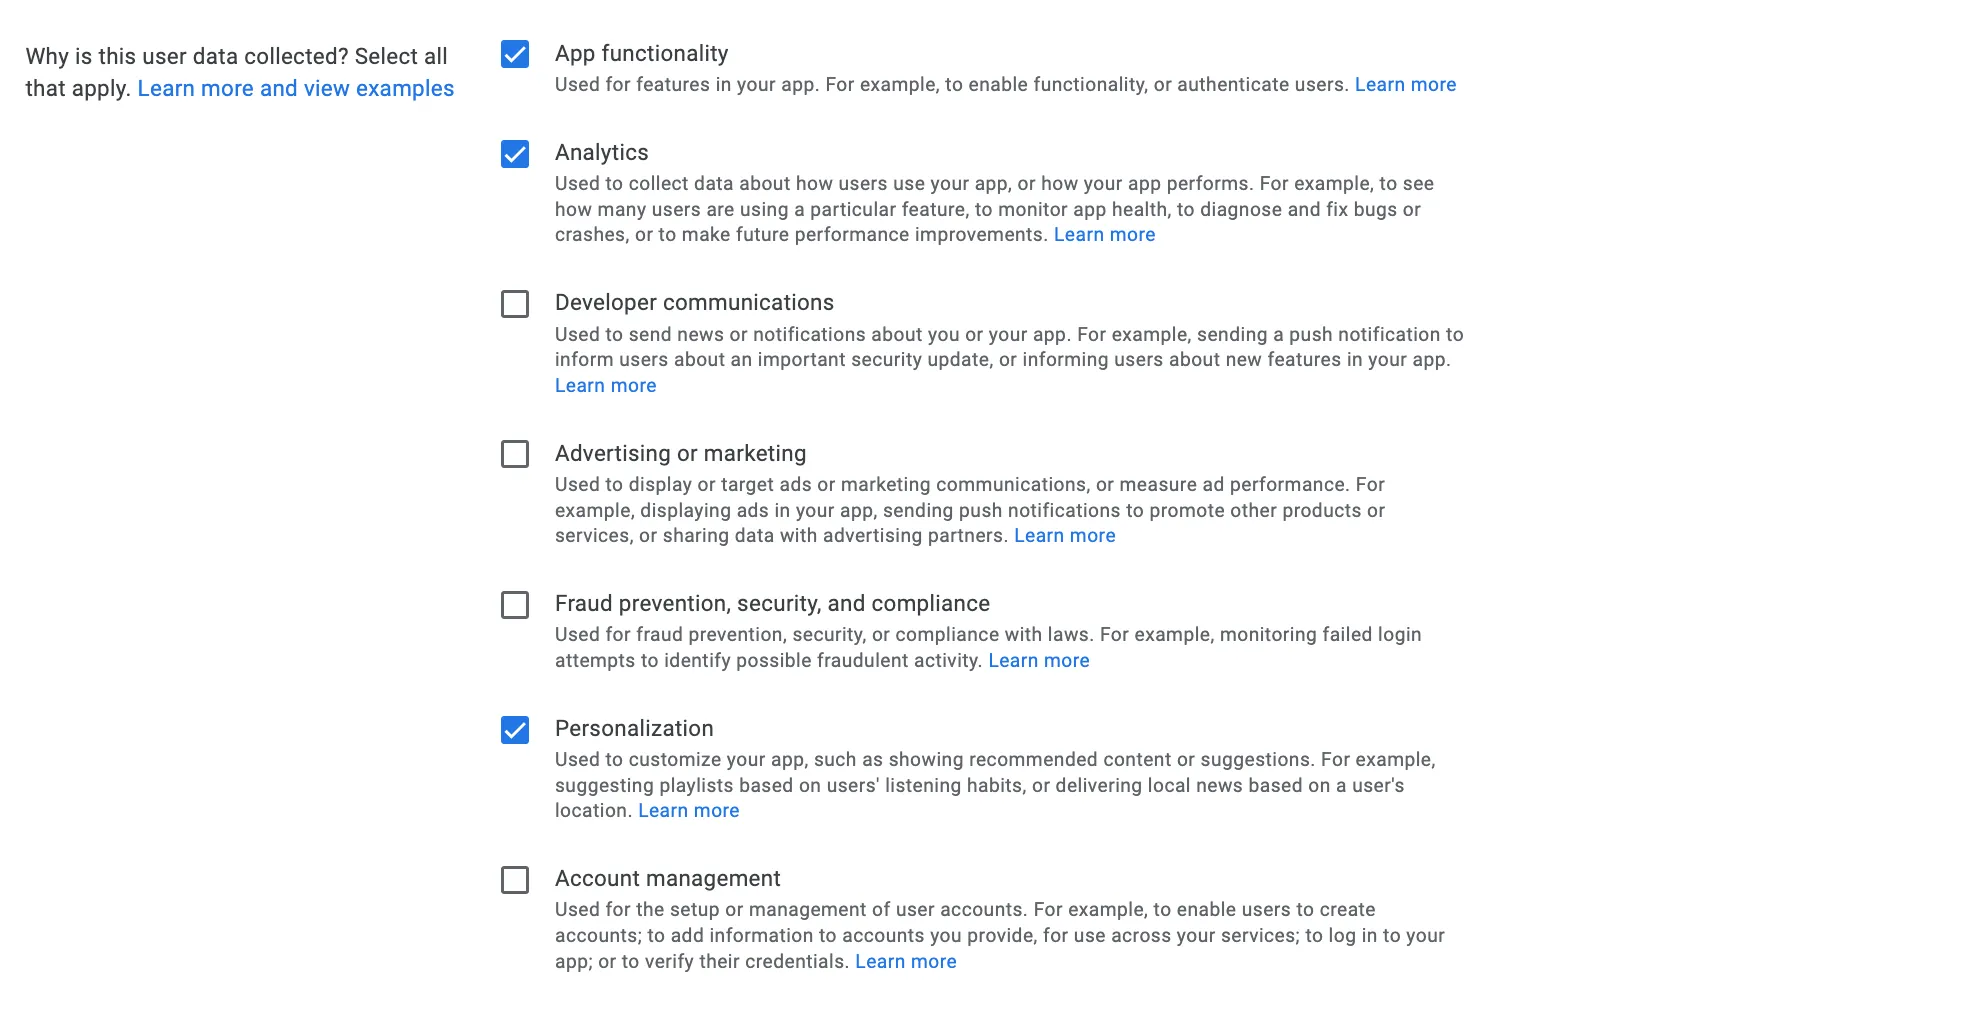Click the Account management option title

click(667, 879)
